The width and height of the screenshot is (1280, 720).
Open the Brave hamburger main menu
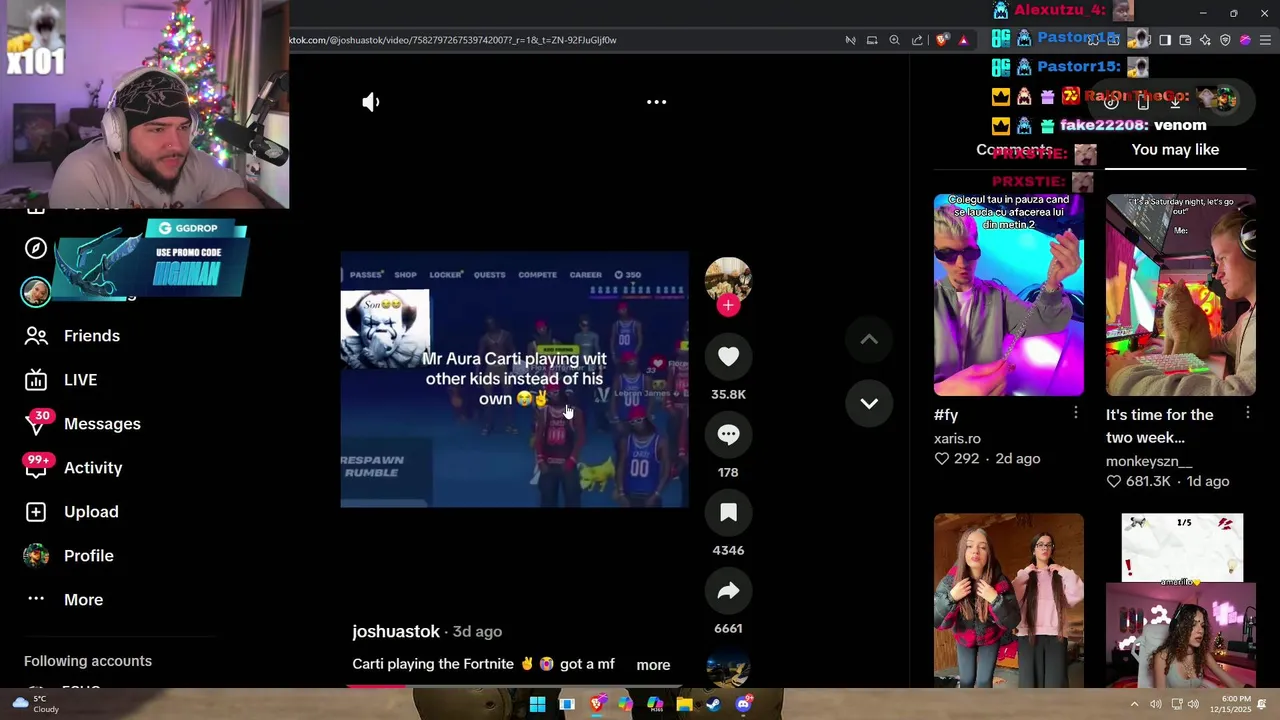[1265, 40]
